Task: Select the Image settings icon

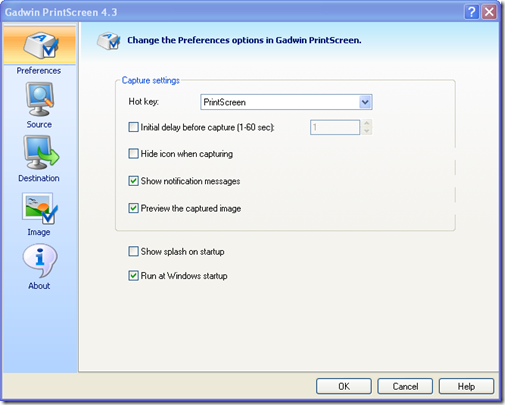Action: [40, 208]
